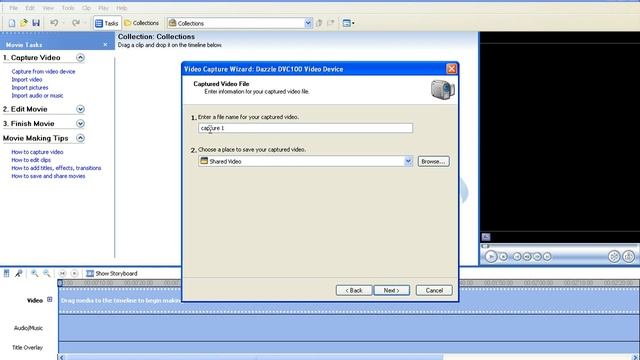Click the Back button in wizard
The image size is (640, 360).
[x=354, y=290]
